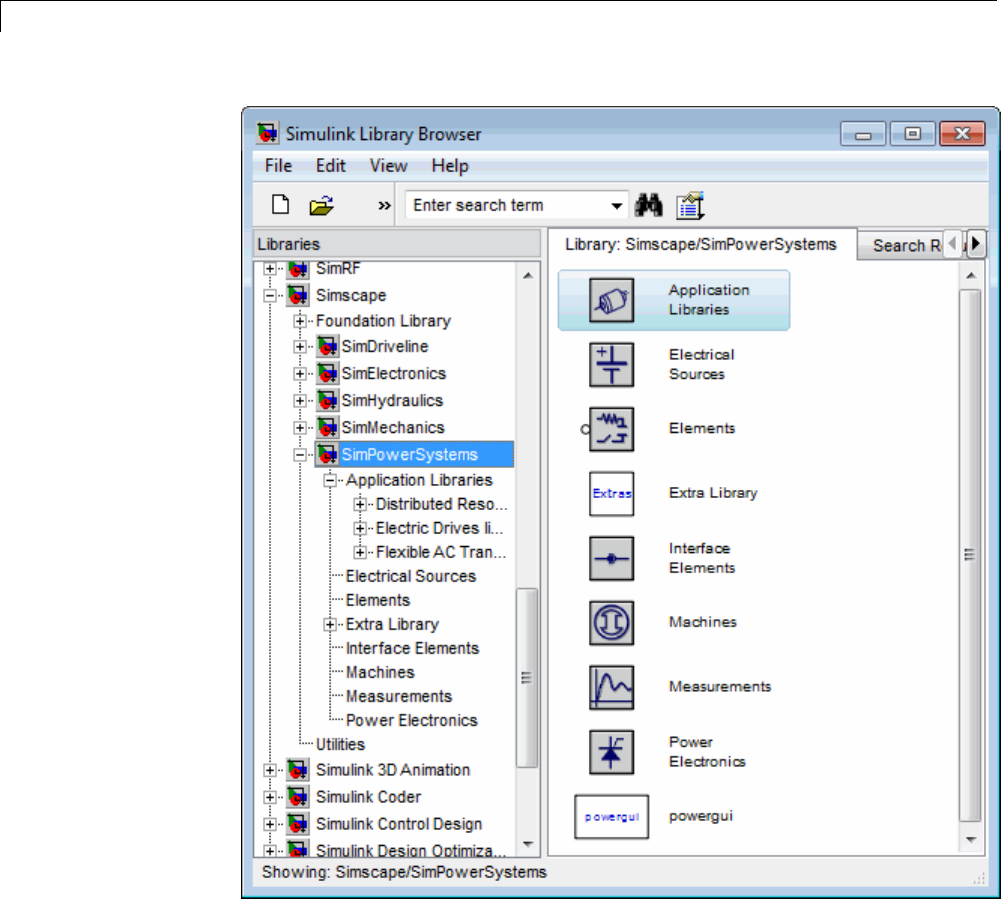
Task: Click the Open model folder icon
Action: tap(322, 205)
